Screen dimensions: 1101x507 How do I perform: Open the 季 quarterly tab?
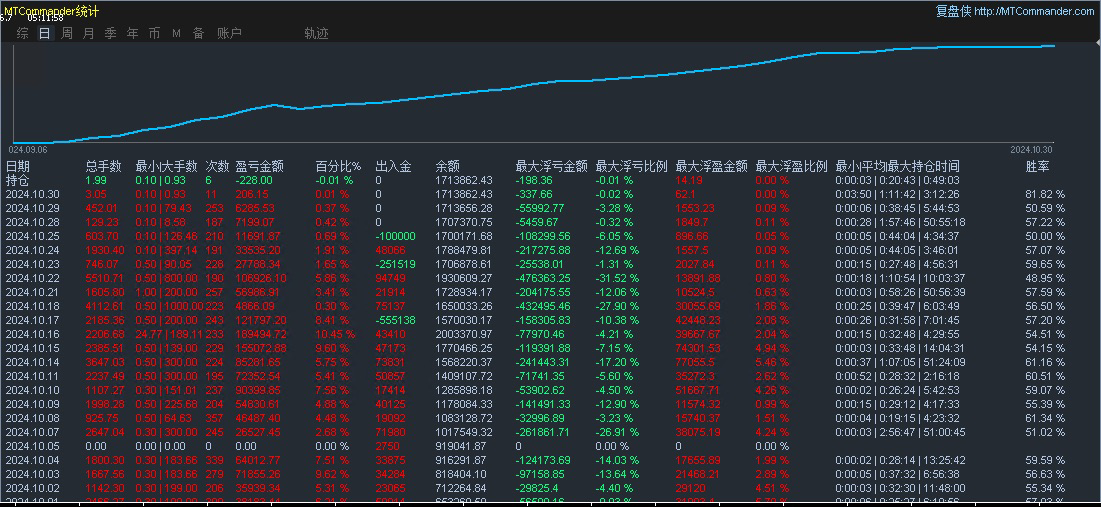point(110,33)
